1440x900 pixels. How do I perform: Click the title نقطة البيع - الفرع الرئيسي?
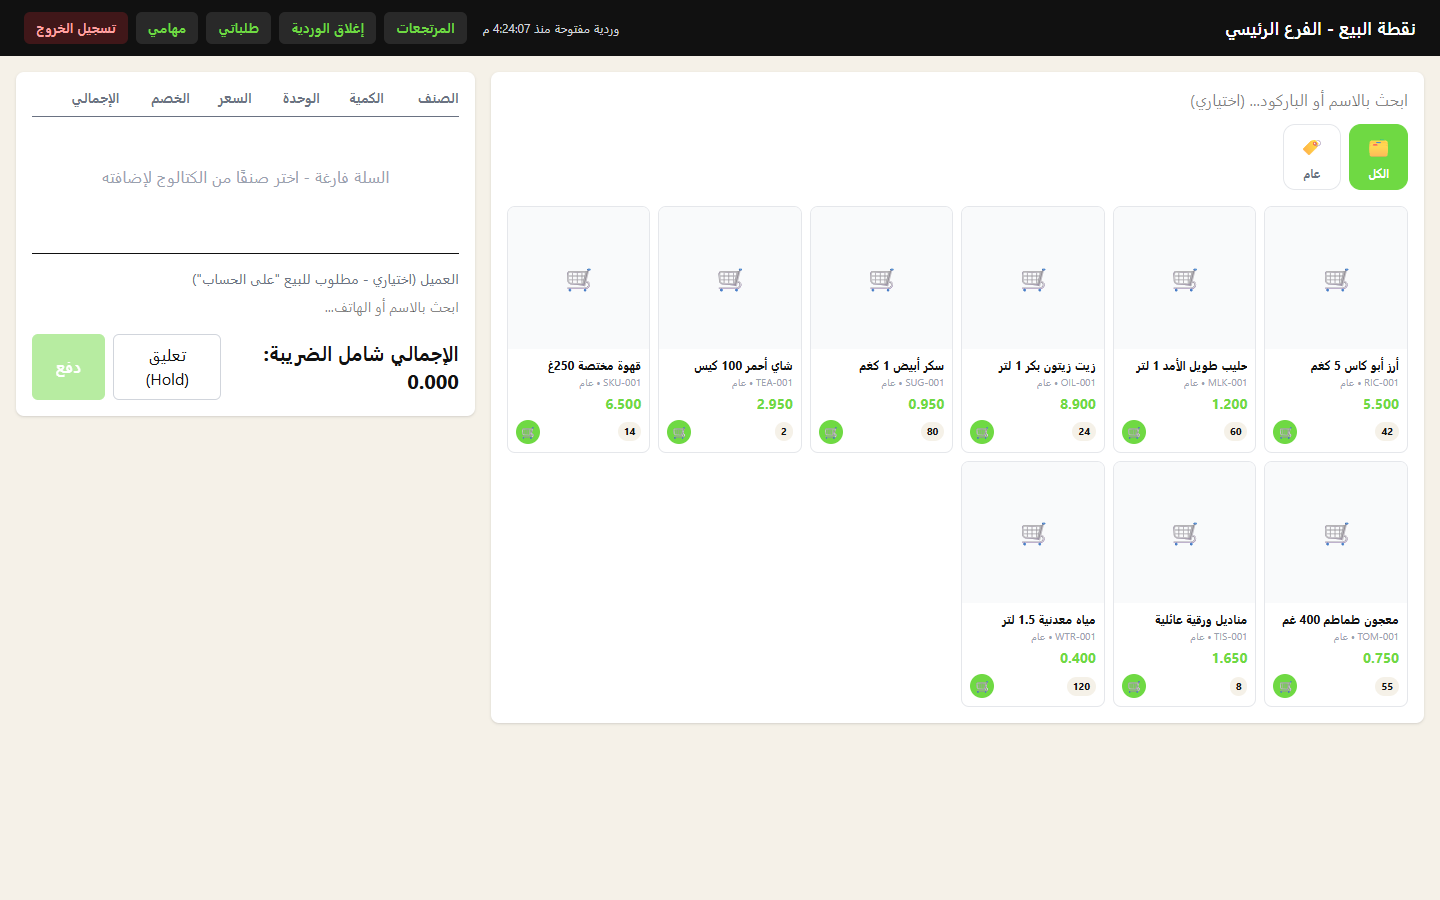click(1320, 28)
